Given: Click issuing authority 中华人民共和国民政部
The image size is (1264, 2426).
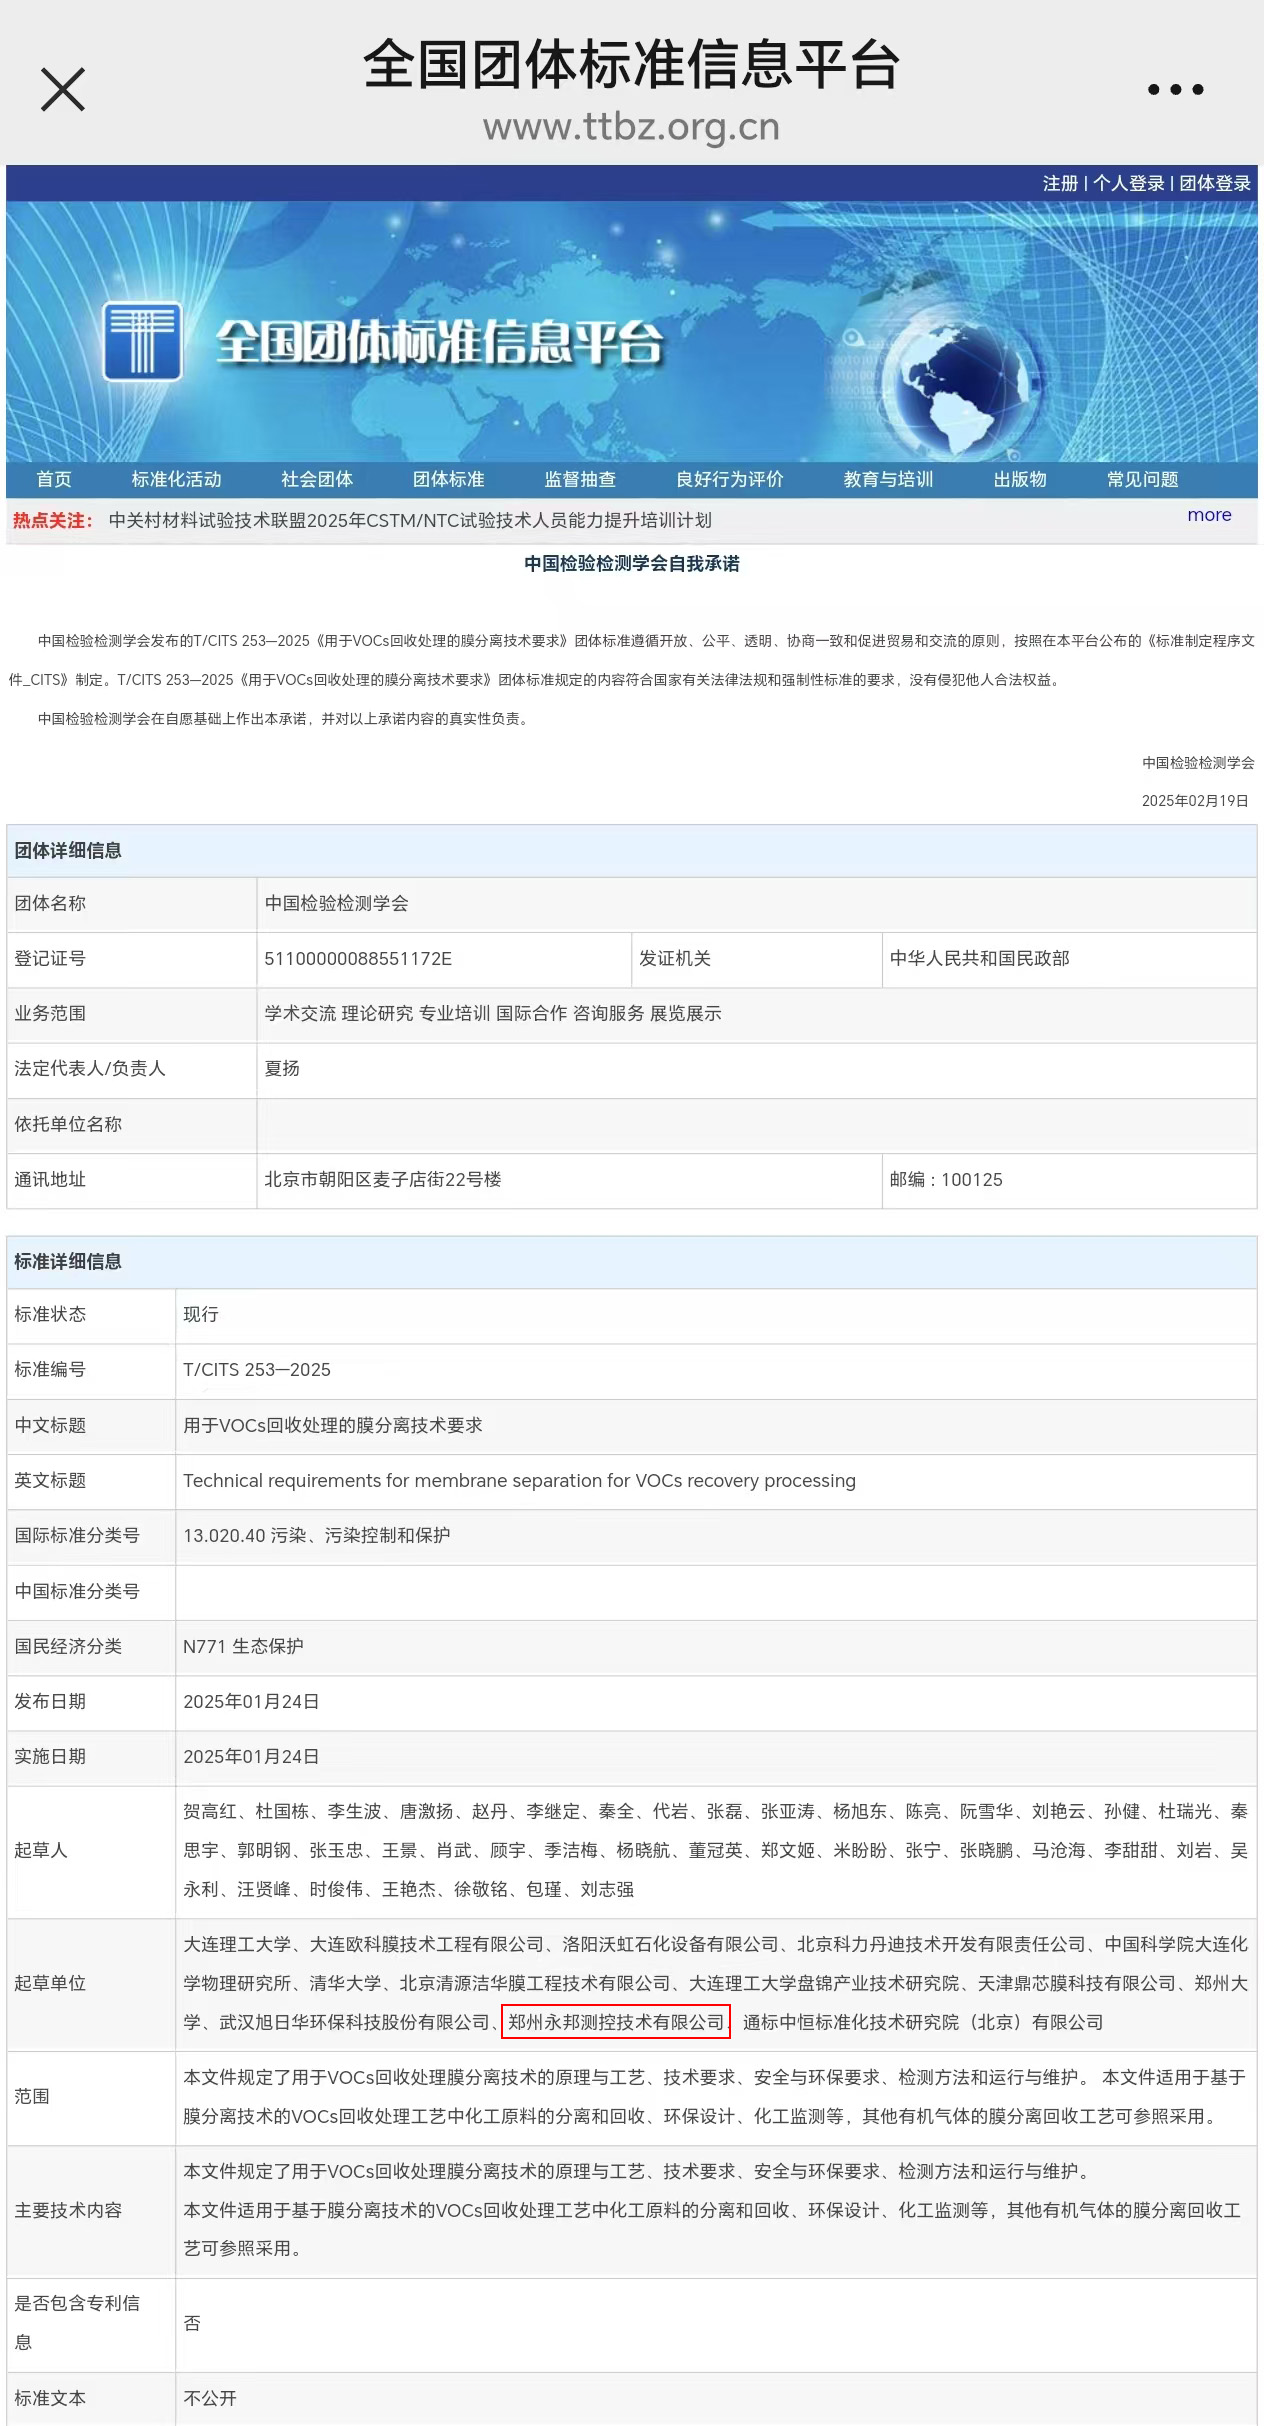Looking at the screenshot, I should (979, 958).
